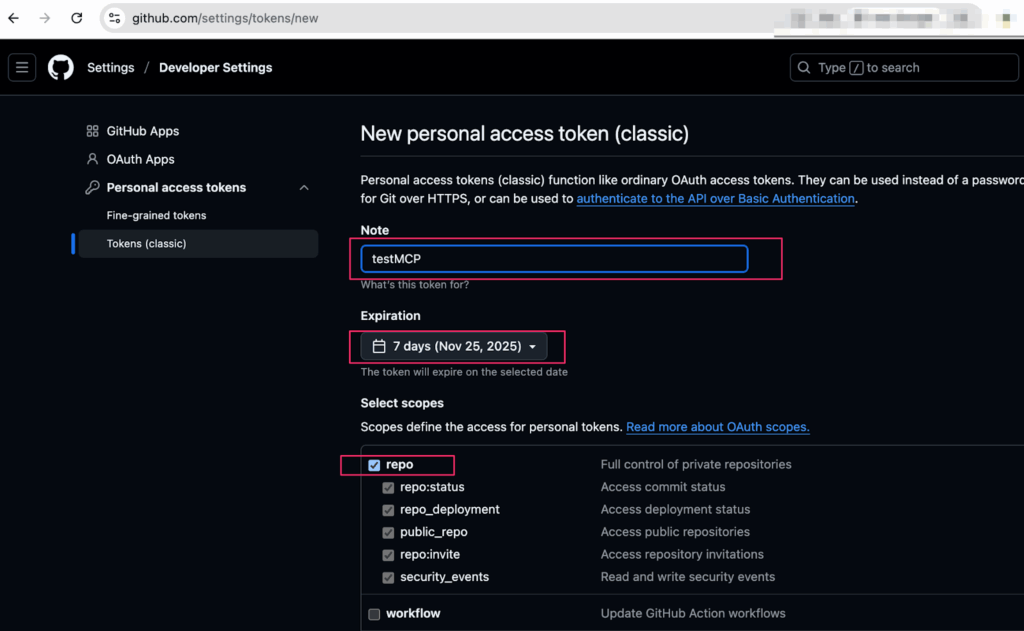Click the search magnifier icon
This screenshot has width=1024, height=631.
[804, 67]
